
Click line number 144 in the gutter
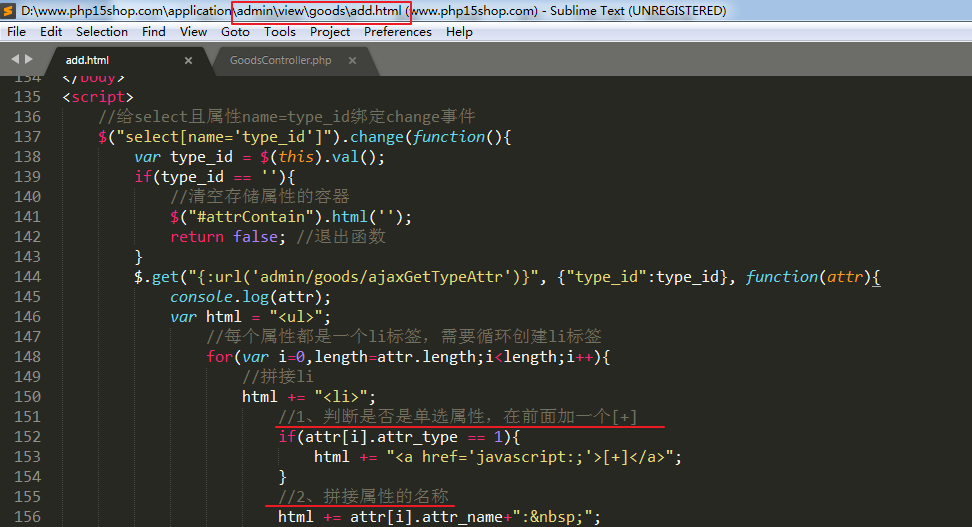(27, 277)
